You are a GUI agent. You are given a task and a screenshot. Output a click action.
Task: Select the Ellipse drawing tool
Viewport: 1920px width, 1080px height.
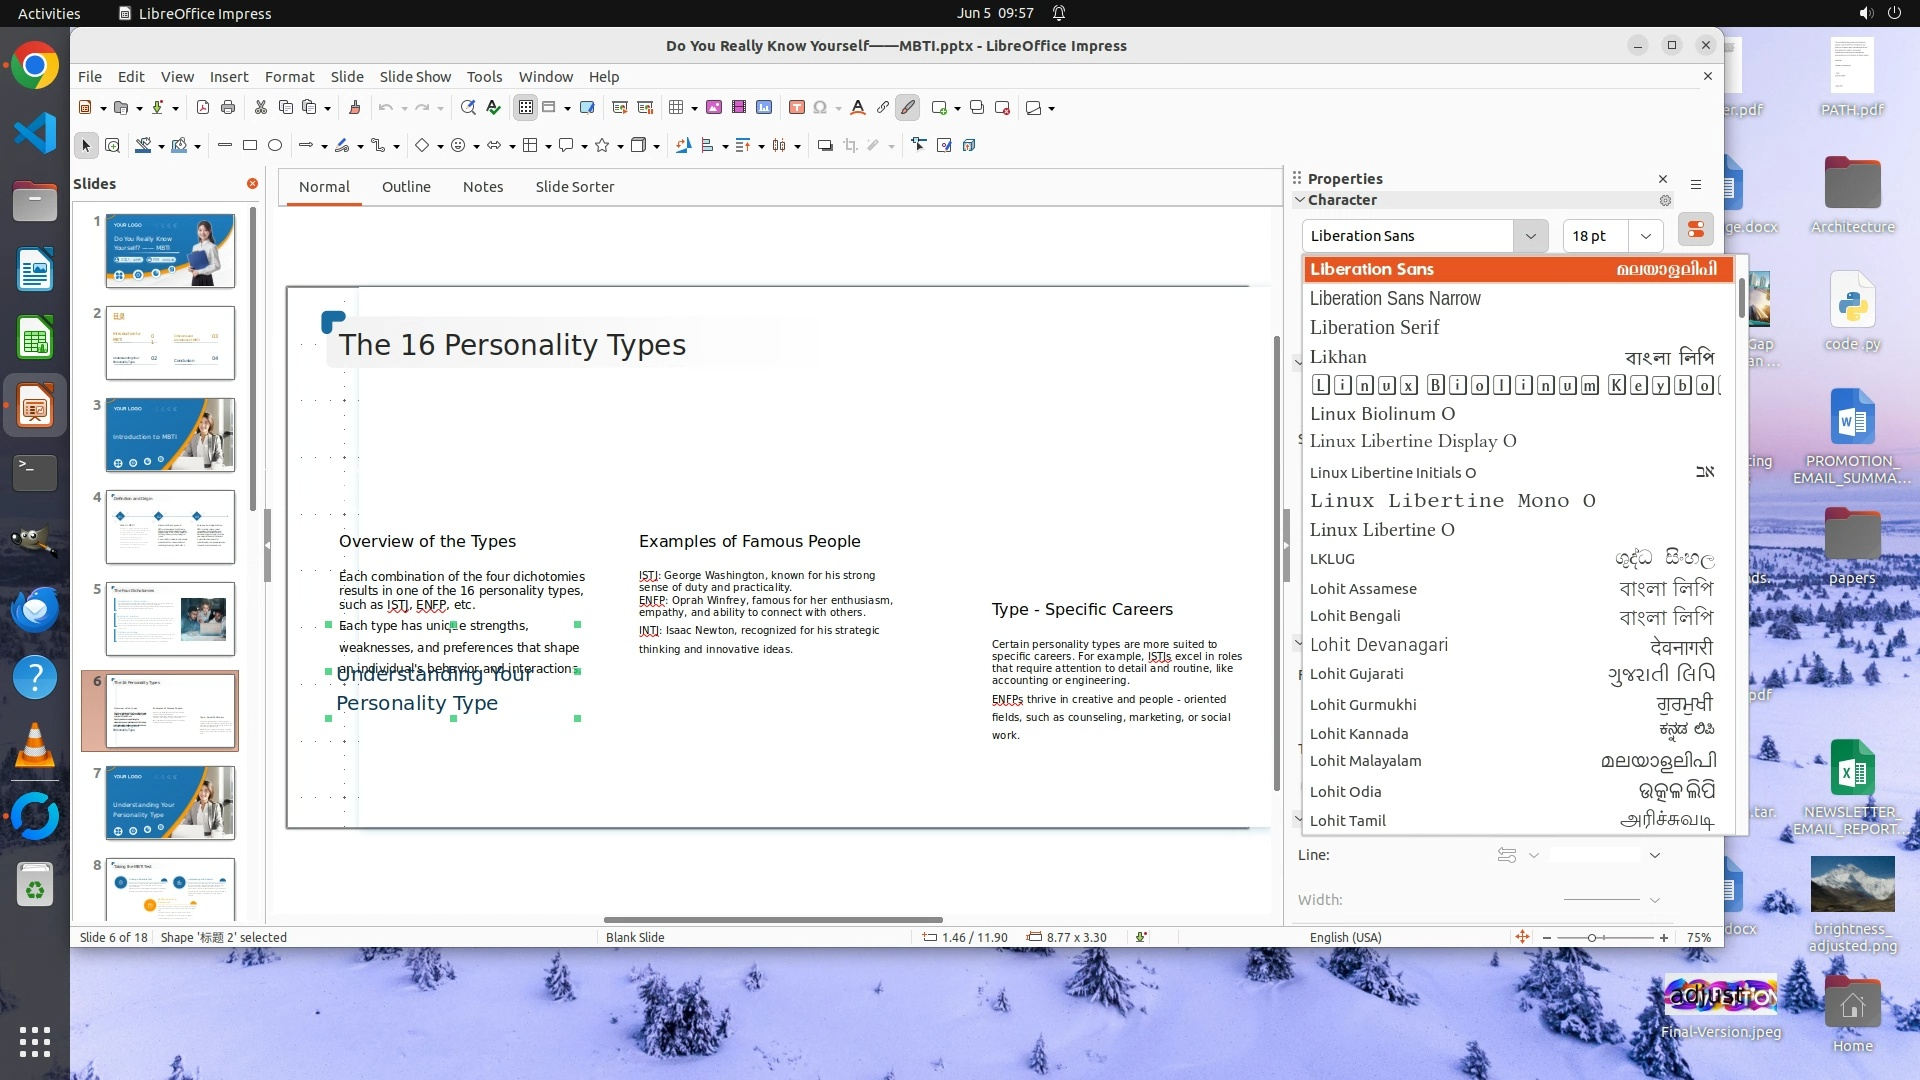[x=275, y=146]
